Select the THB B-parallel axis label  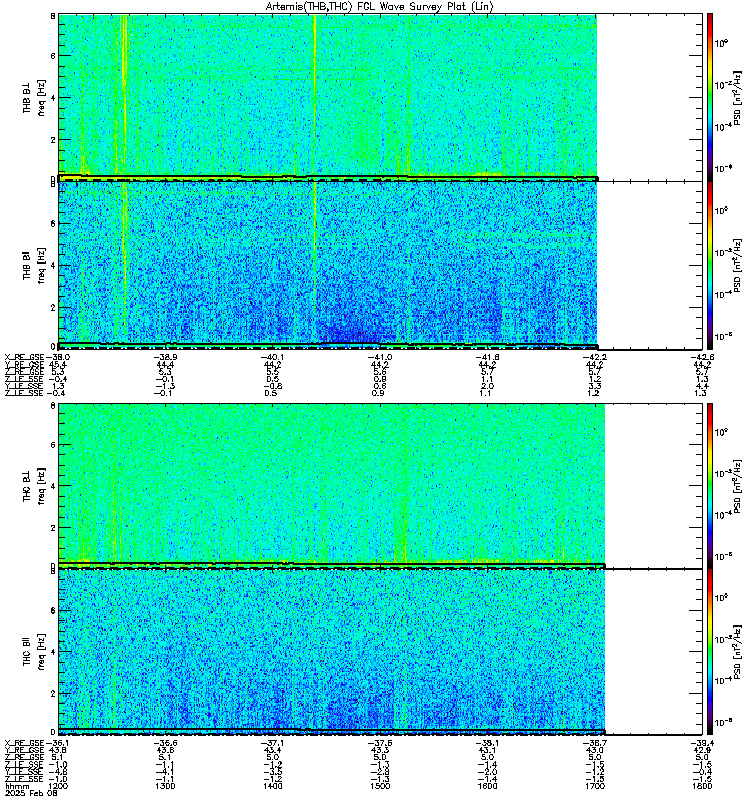pyautogui.click(x=27, y=265)
